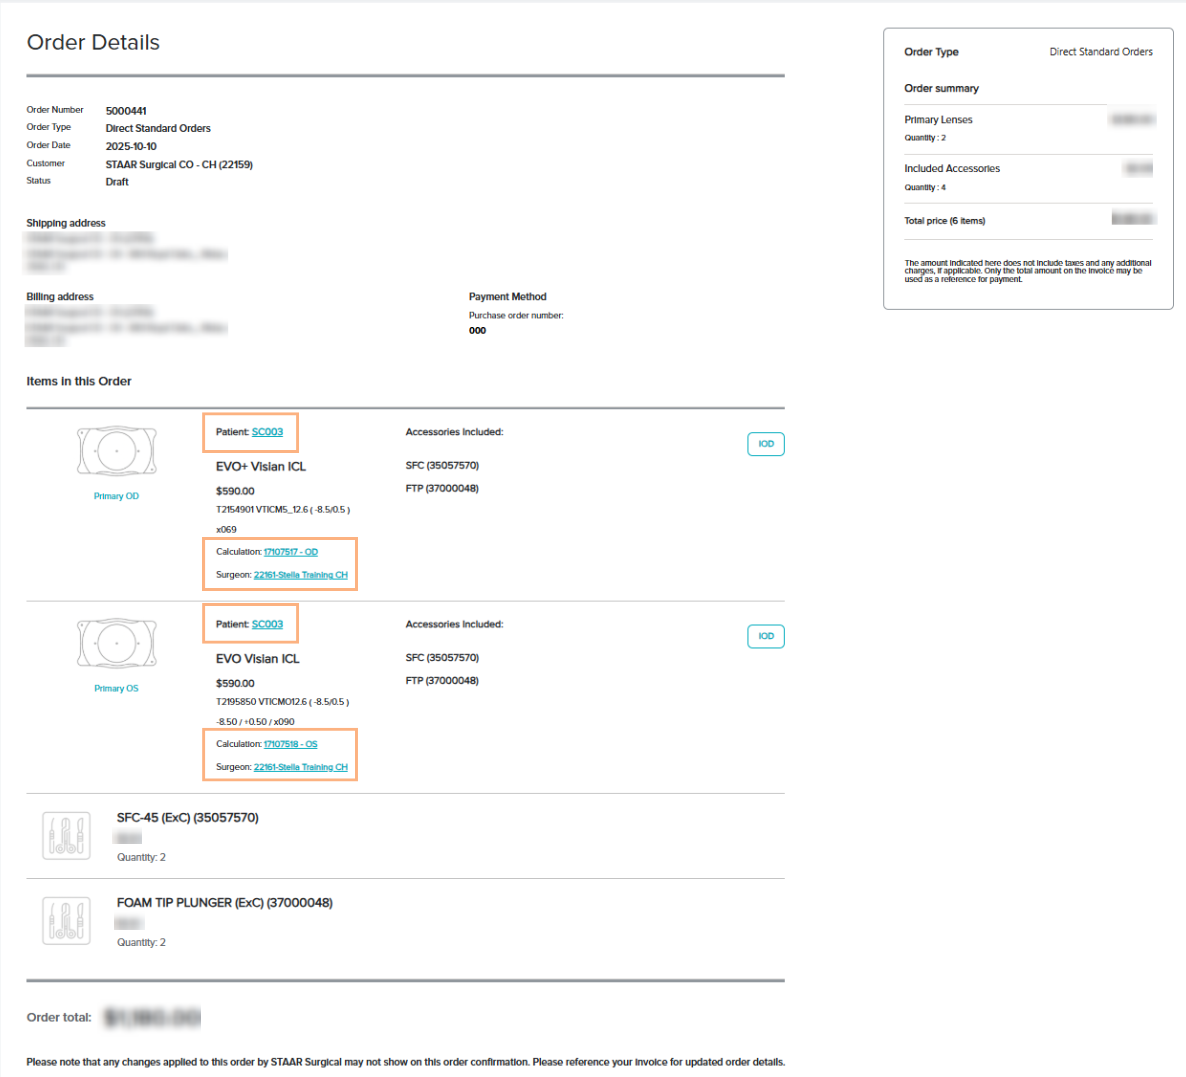Open patient SC003 link in Primary OS item
Screen dimensions: 1186x1077
click(x=267, y=624)
